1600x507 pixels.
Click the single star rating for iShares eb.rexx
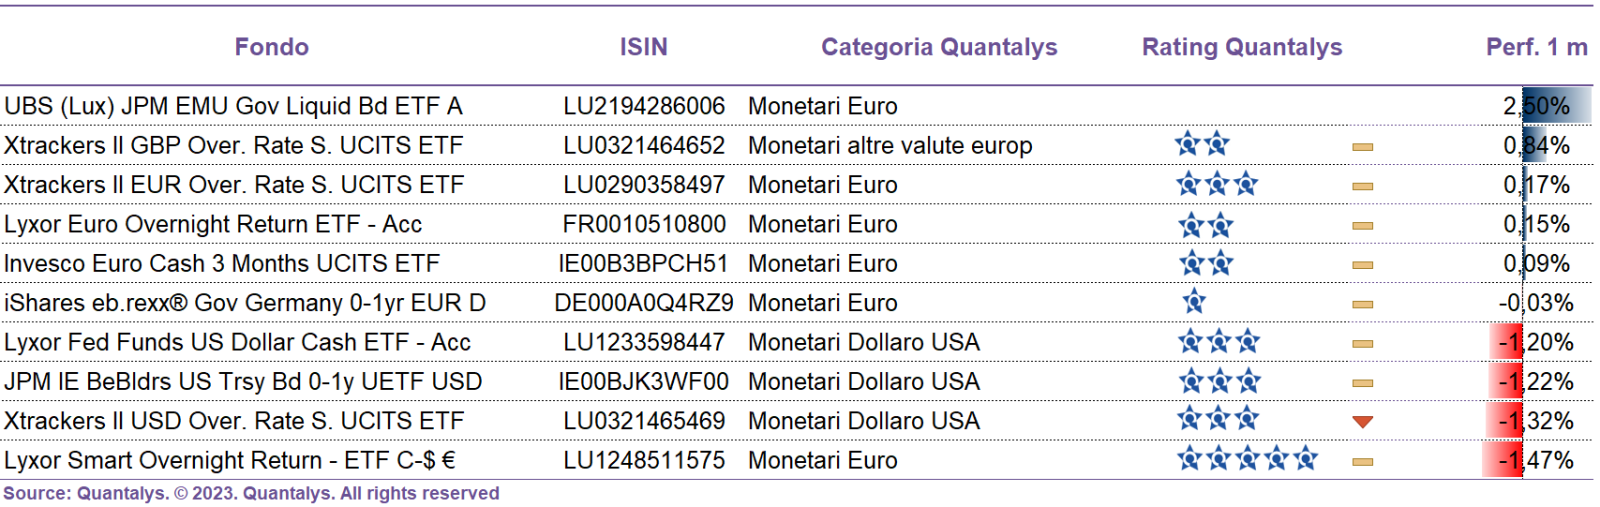coord(1194,302)
